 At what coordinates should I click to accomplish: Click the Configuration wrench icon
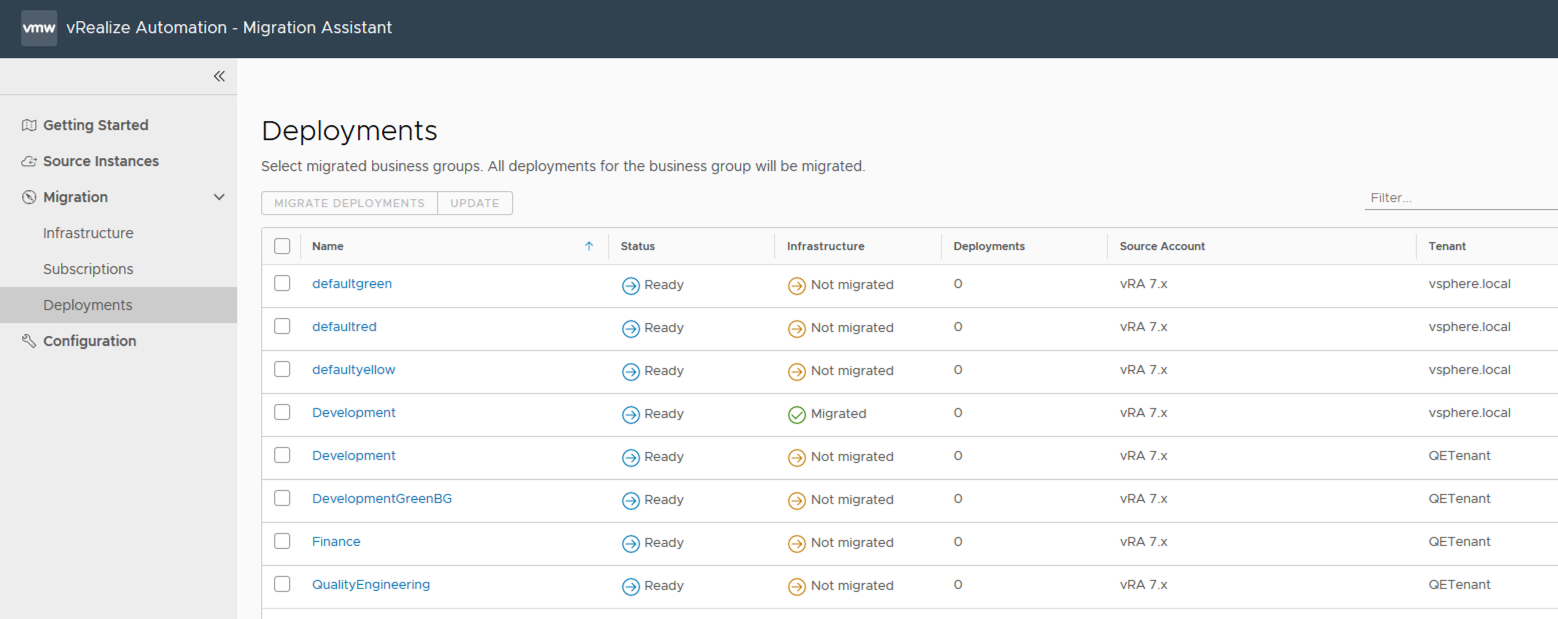click(29, 341)
